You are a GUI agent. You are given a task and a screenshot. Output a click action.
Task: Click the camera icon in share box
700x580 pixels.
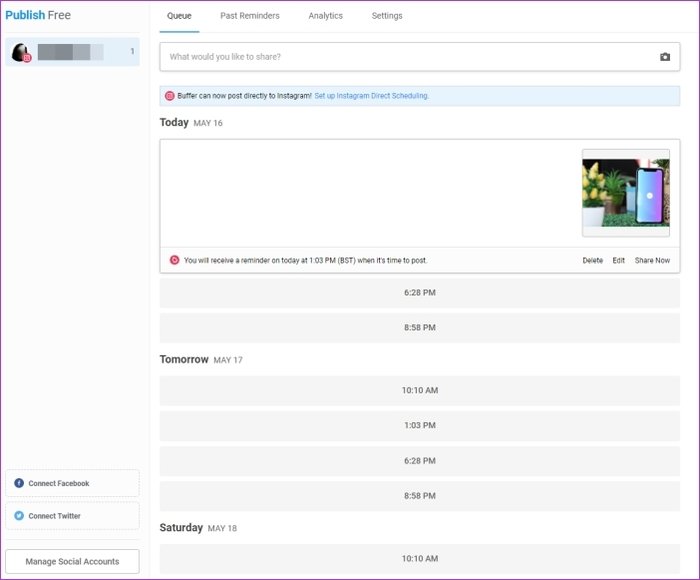coord(665,57)
